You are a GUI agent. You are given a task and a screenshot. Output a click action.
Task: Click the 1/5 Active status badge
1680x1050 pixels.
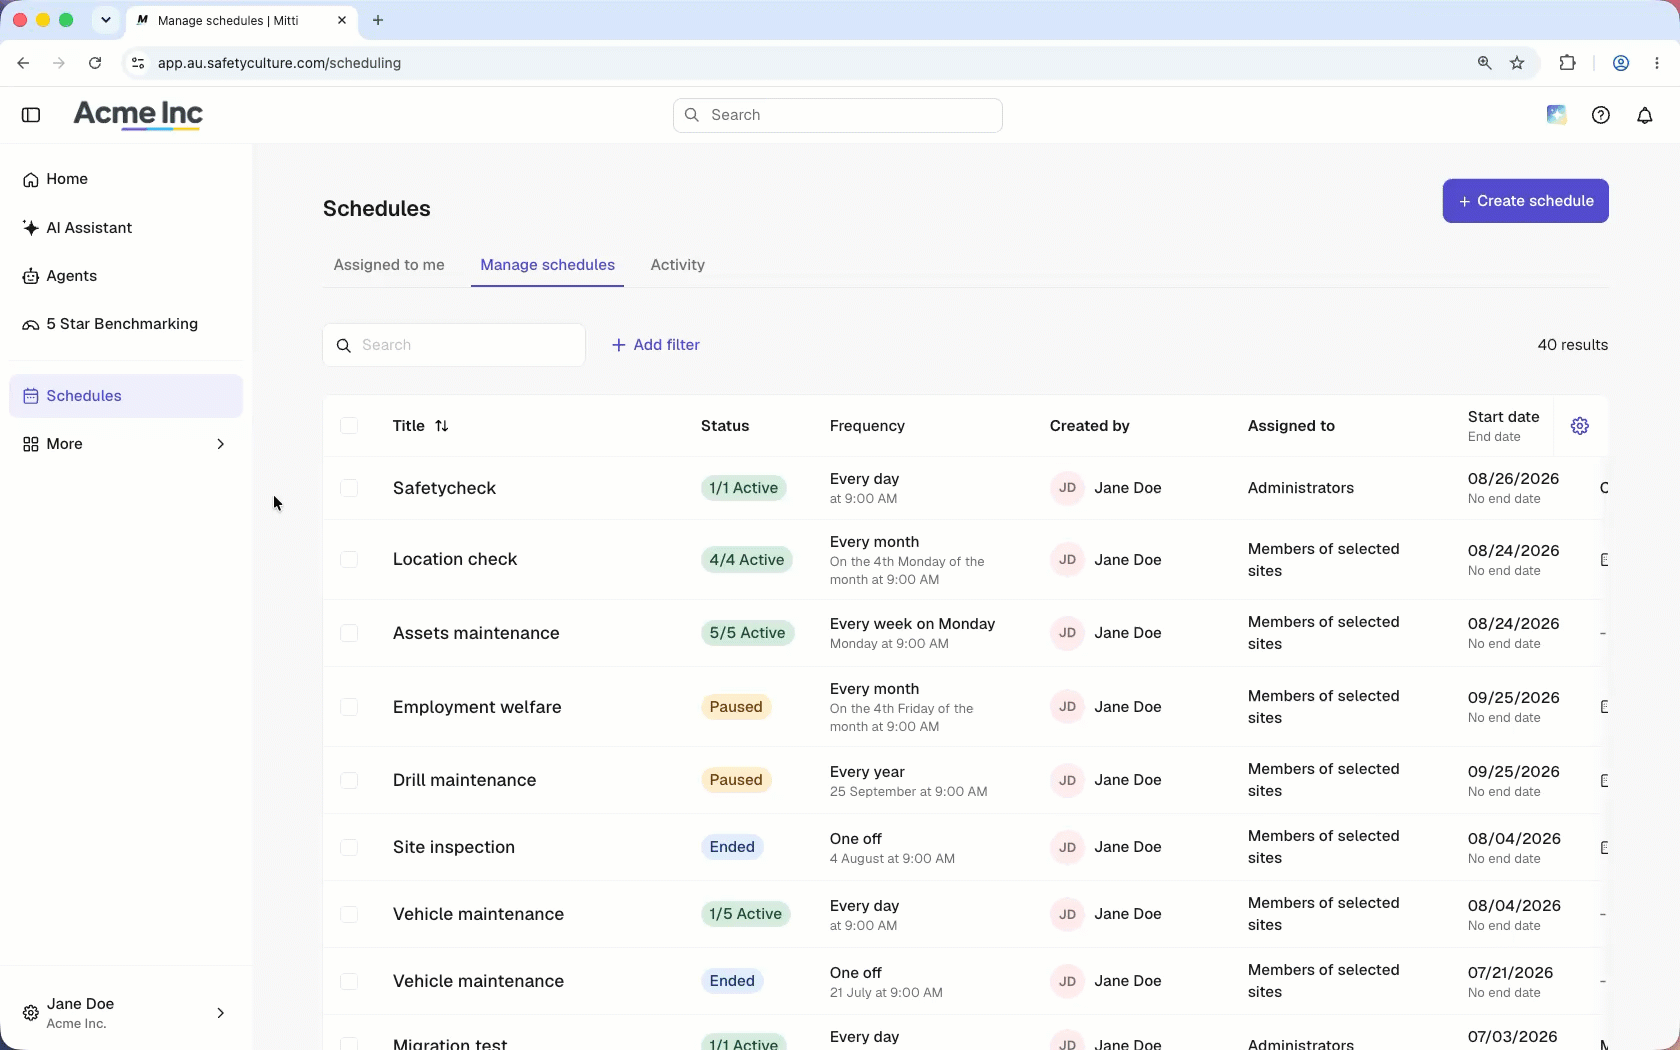tap(746, 914)
